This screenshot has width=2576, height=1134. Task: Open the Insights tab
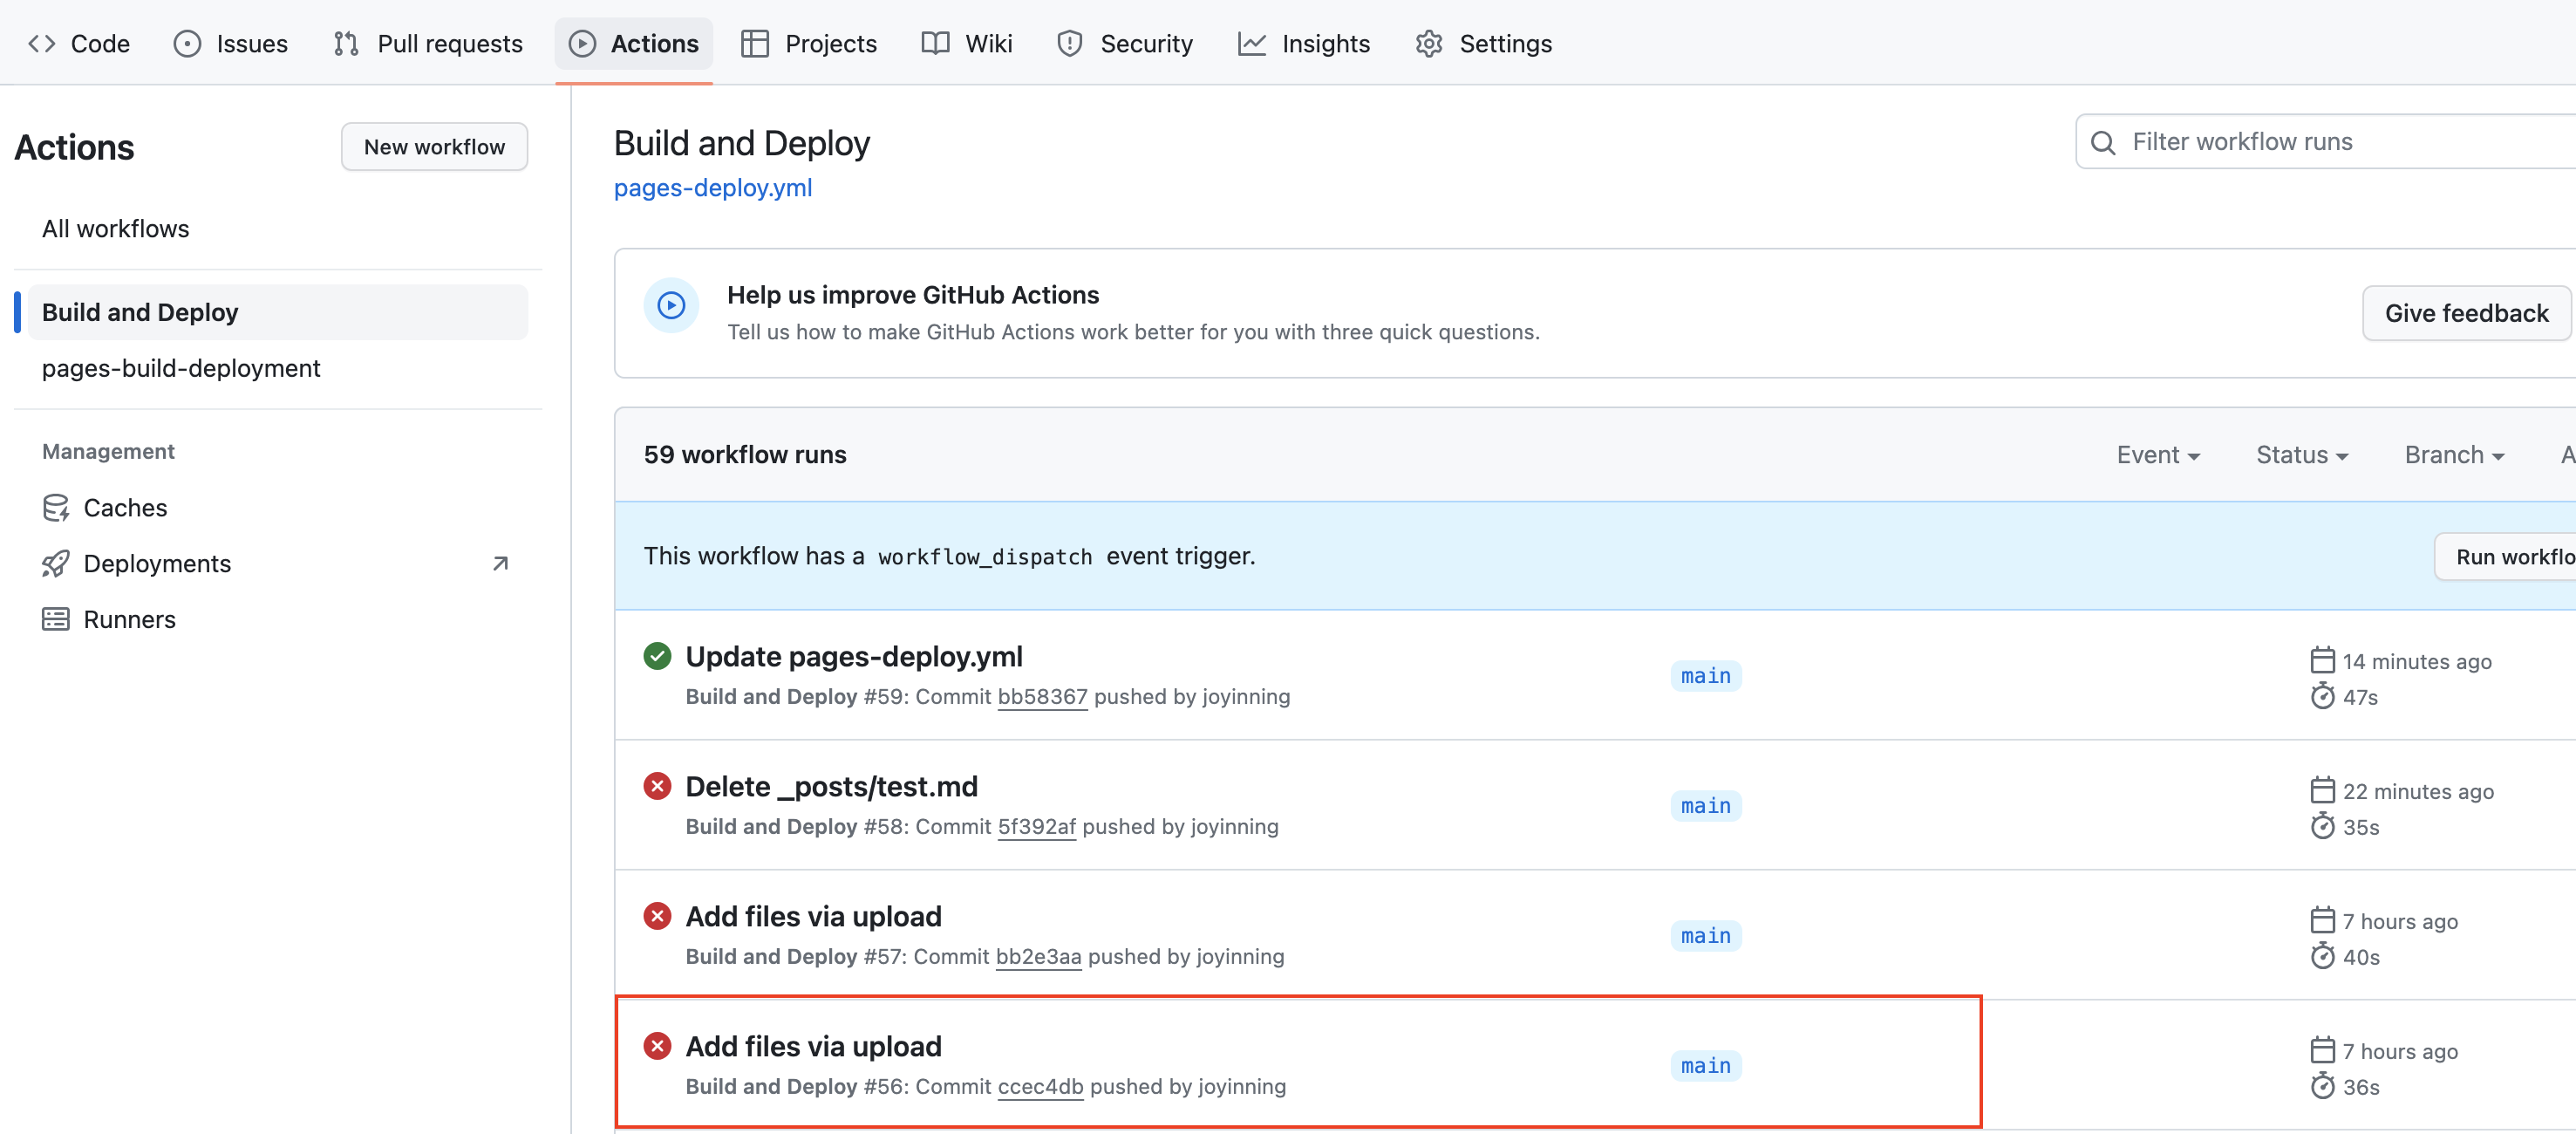1304,44
